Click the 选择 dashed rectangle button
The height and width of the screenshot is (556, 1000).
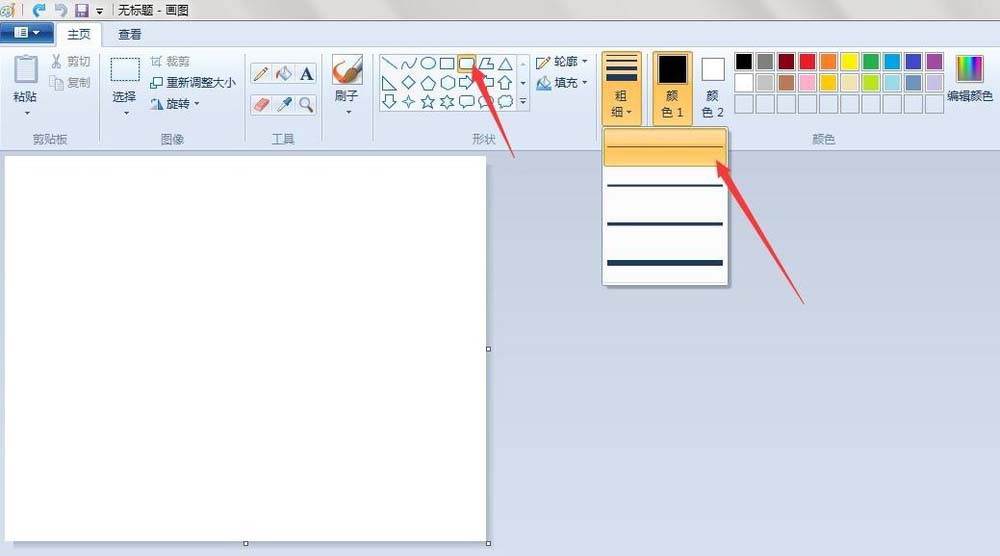click(x=125, y=78)
